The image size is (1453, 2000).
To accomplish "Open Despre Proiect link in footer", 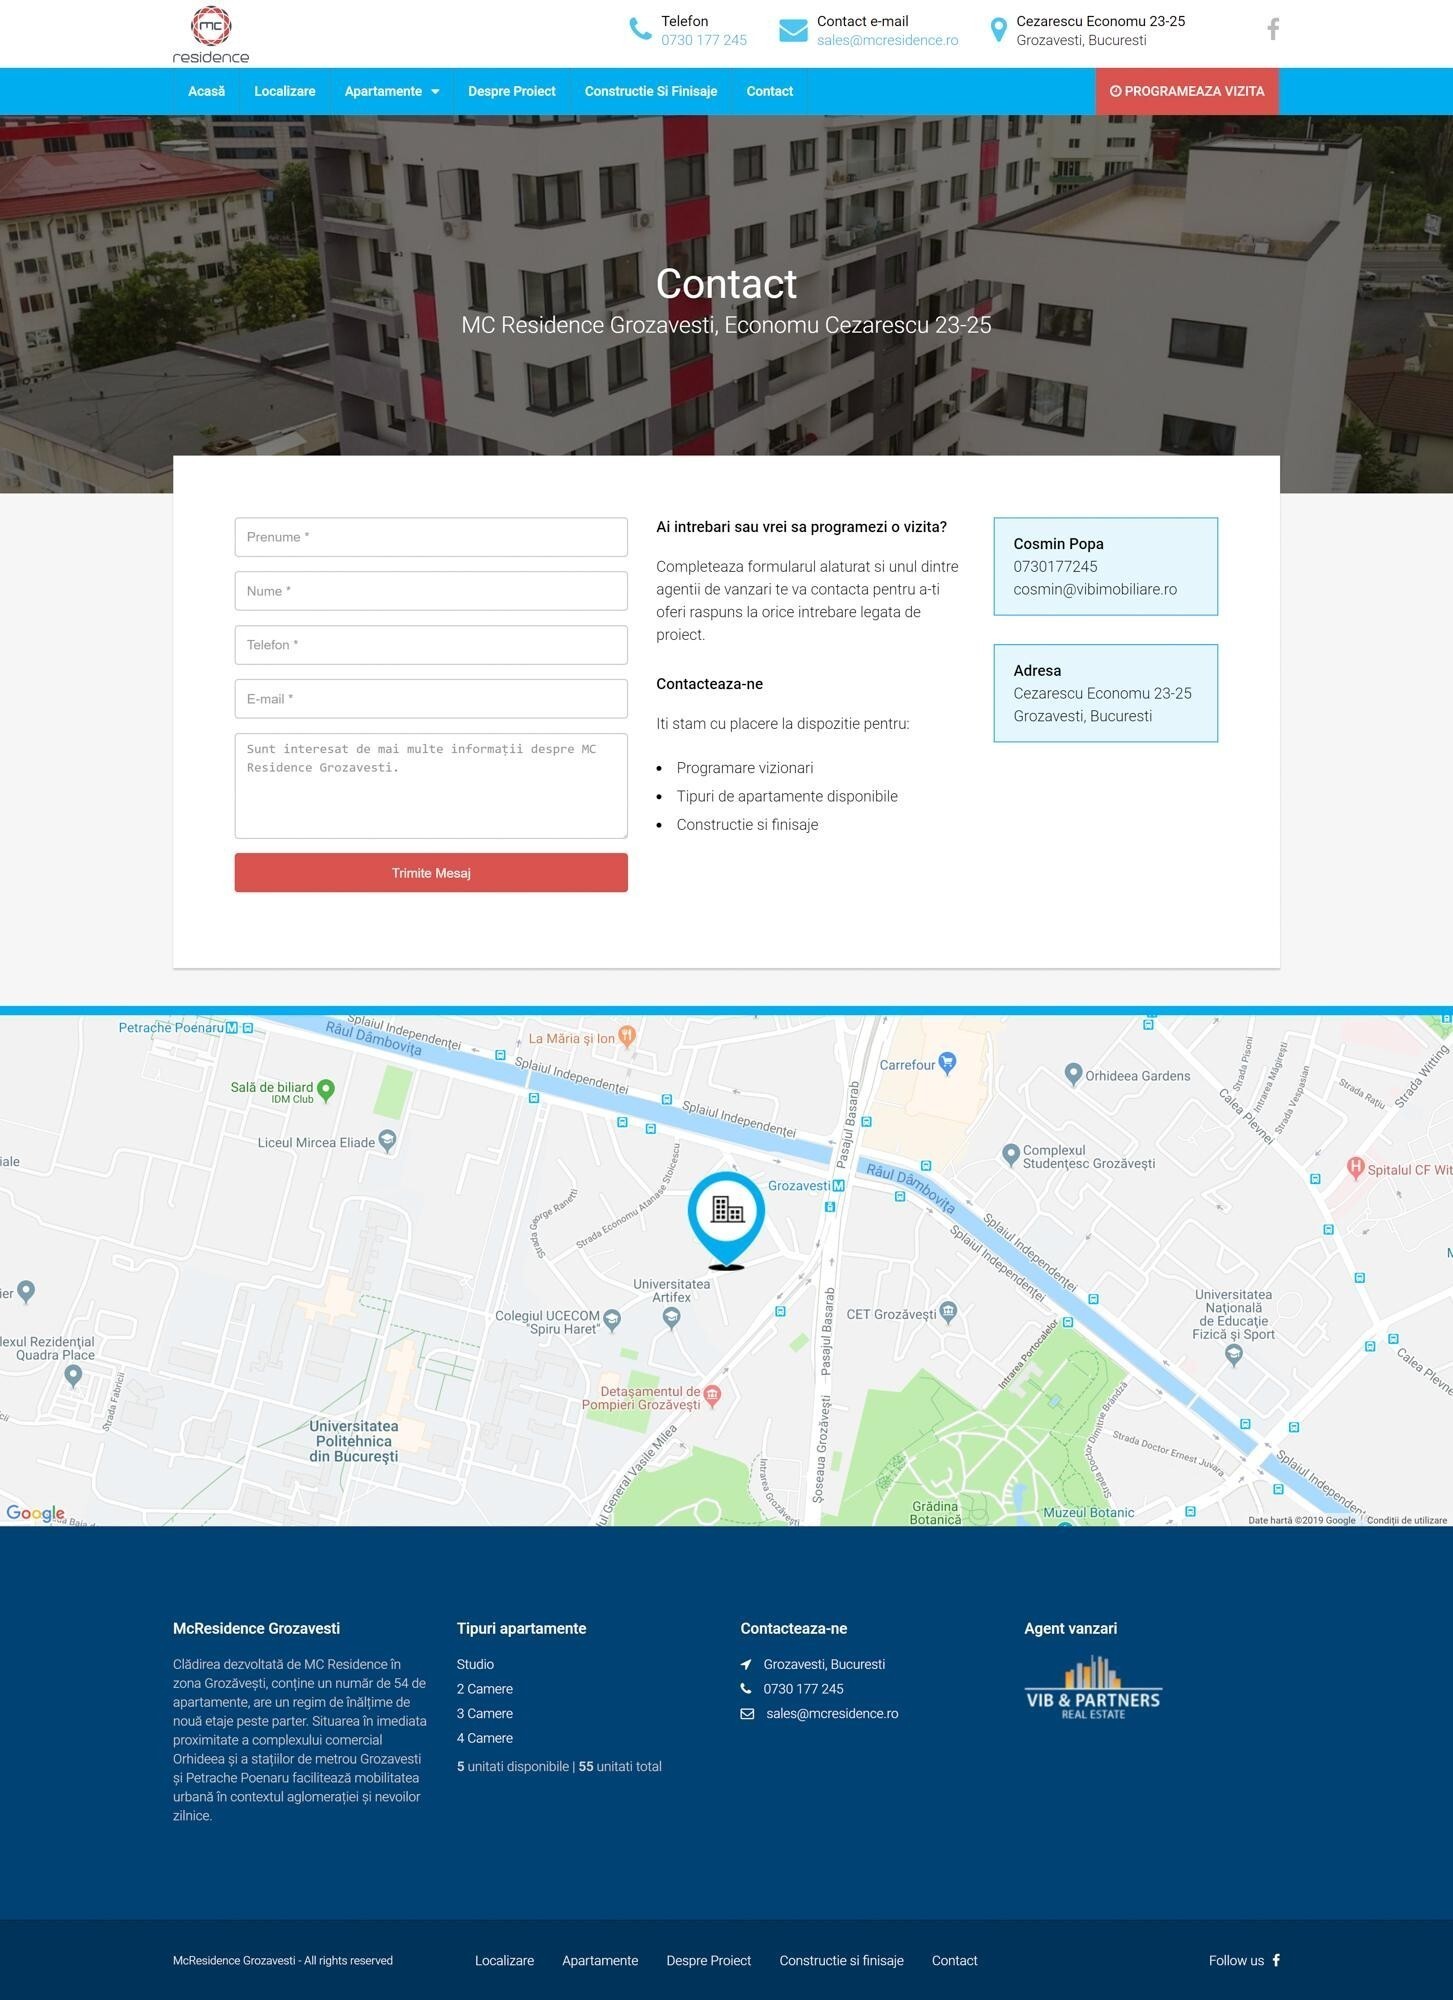I will pyautogui.click(x=708, y=1960).
